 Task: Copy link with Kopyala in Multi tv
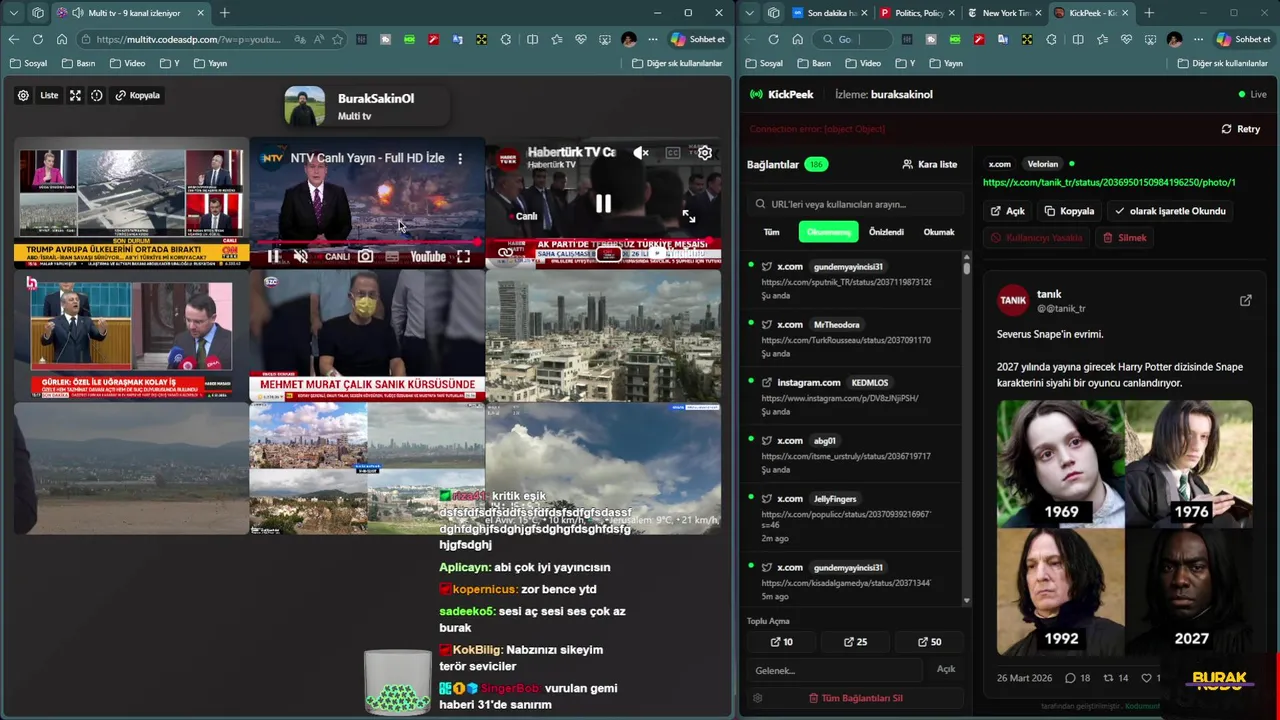pos(137,95)
